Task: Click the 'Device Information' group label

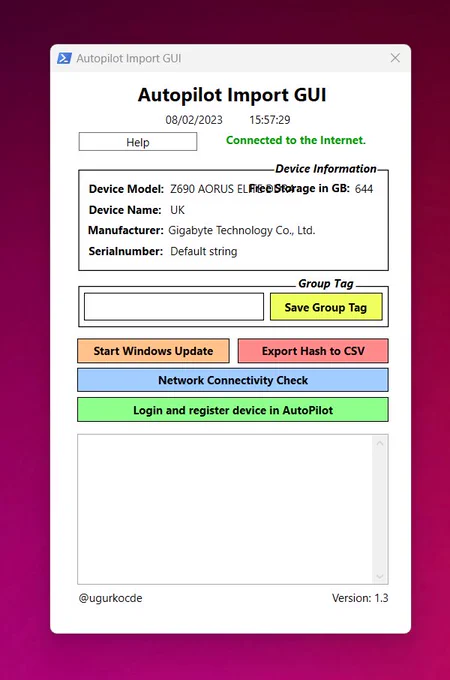Action: (x=326, y=169)
